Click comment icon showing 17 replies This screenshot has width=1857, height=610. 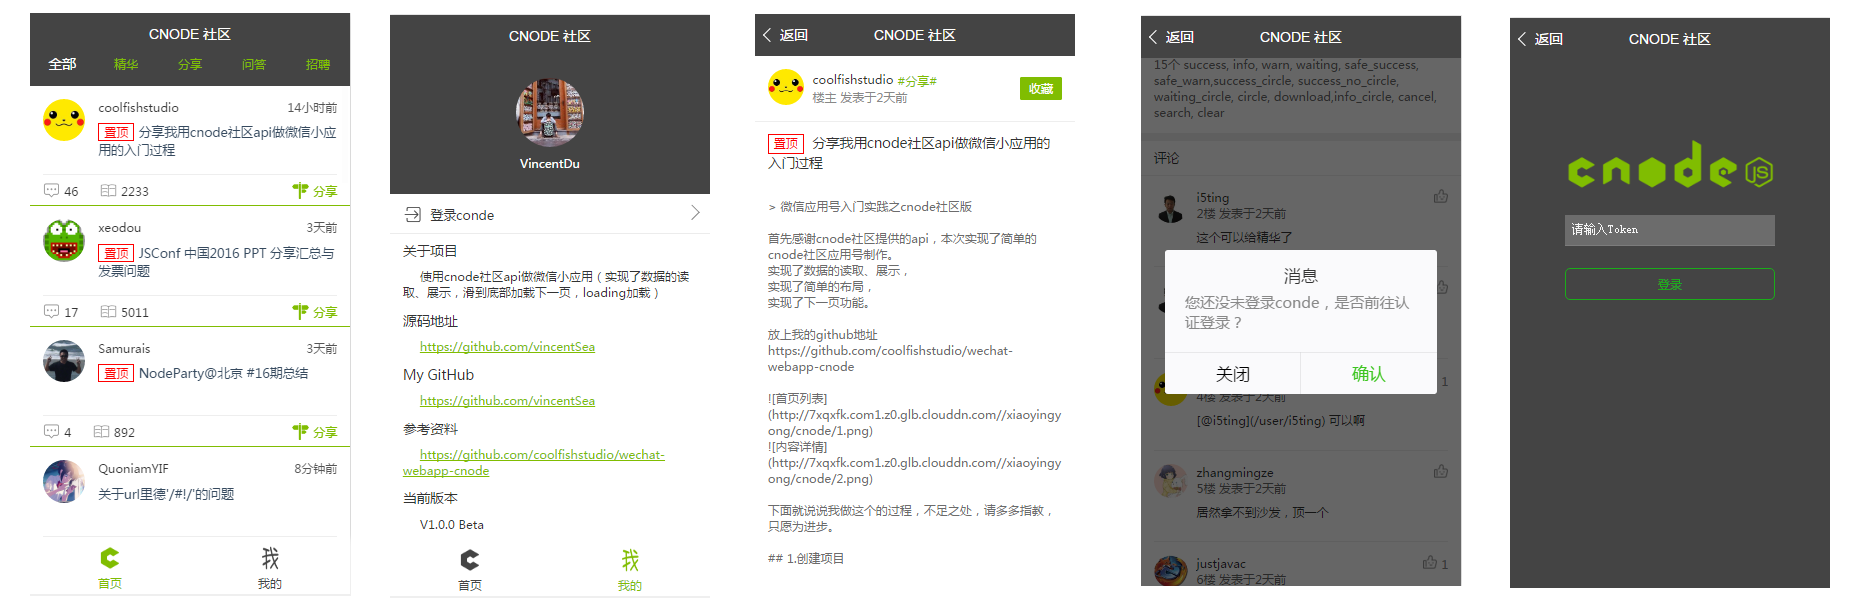pos(51,311)
